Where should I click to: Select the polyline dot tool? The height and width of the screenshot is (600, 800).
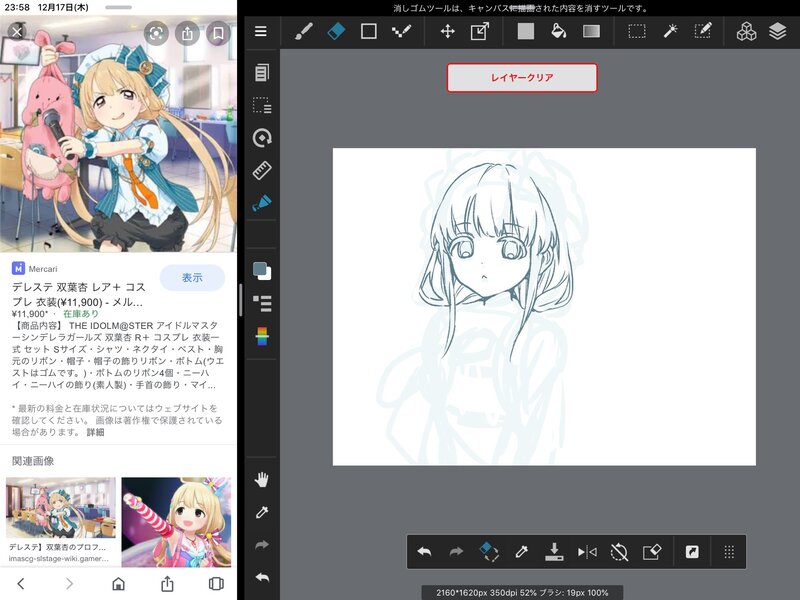401,31
